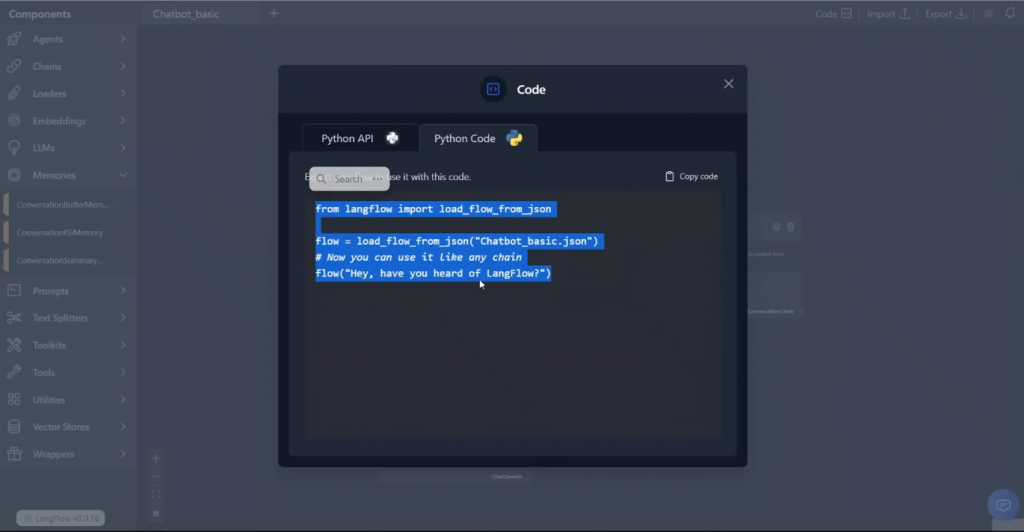Screen dimensions: 1024x532
Task: Click the Prompts terminal icon
Action: [14, 290]
